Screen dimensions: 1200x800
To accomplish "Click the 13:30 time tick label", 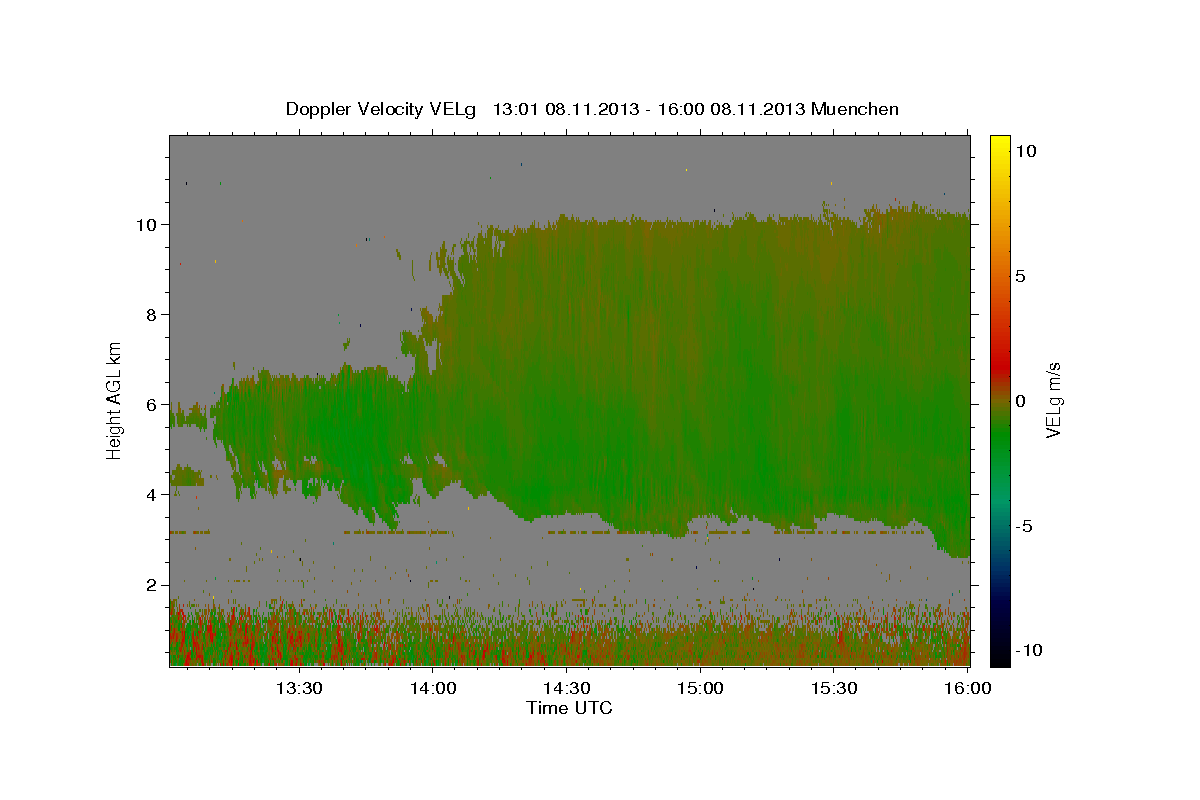I will (299, 688).
